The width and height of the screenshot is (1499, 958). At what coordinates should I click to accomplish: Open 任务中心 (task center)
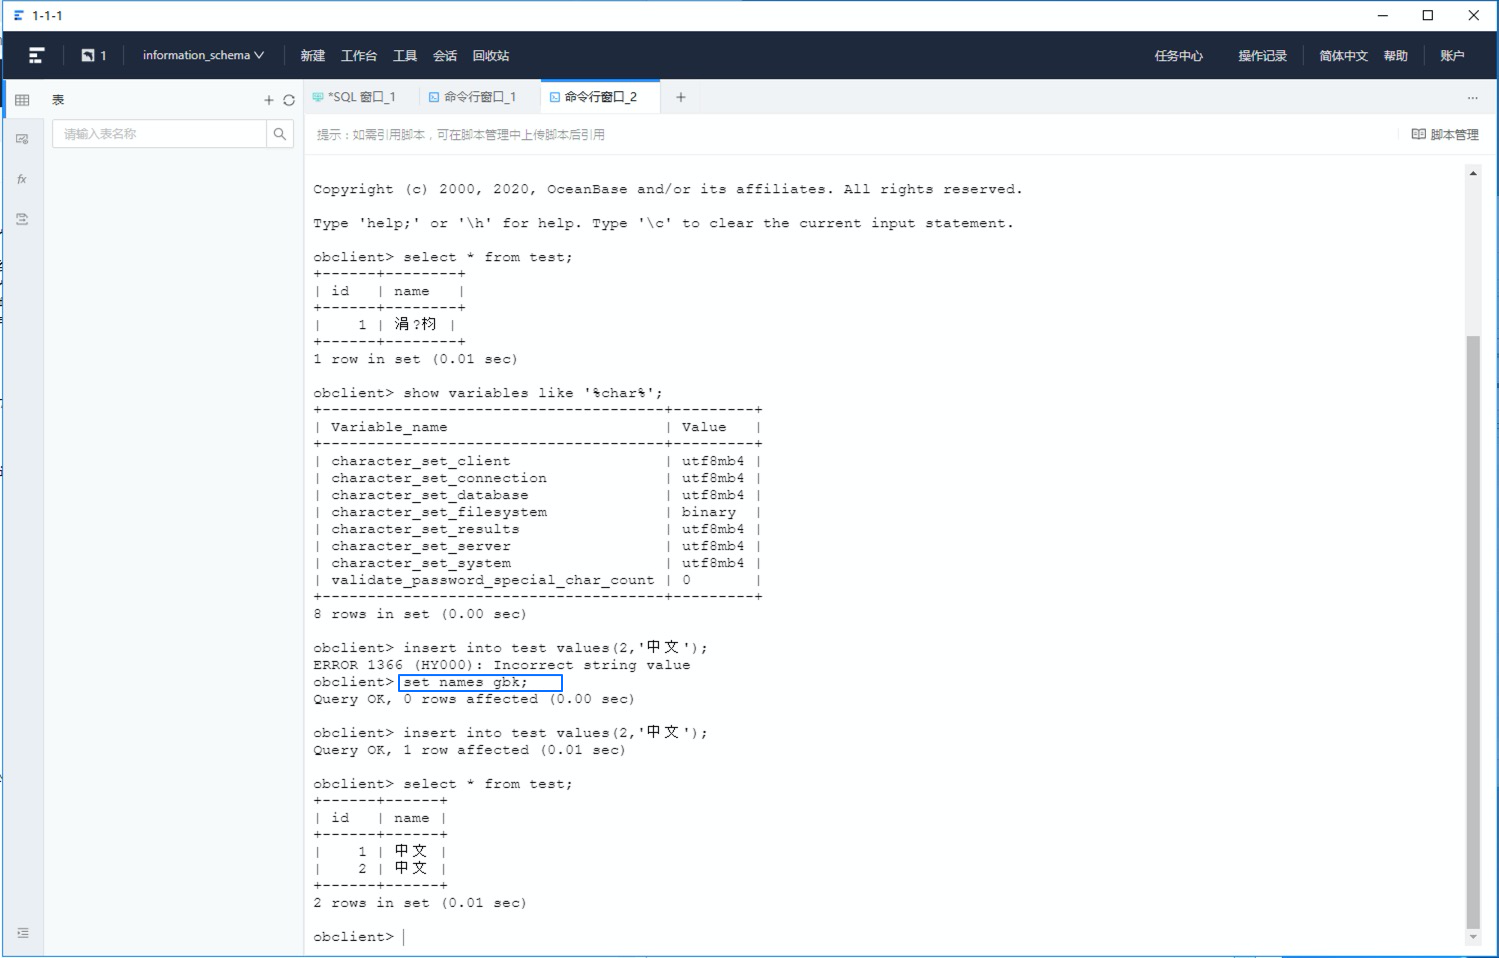coord(1178,55)
